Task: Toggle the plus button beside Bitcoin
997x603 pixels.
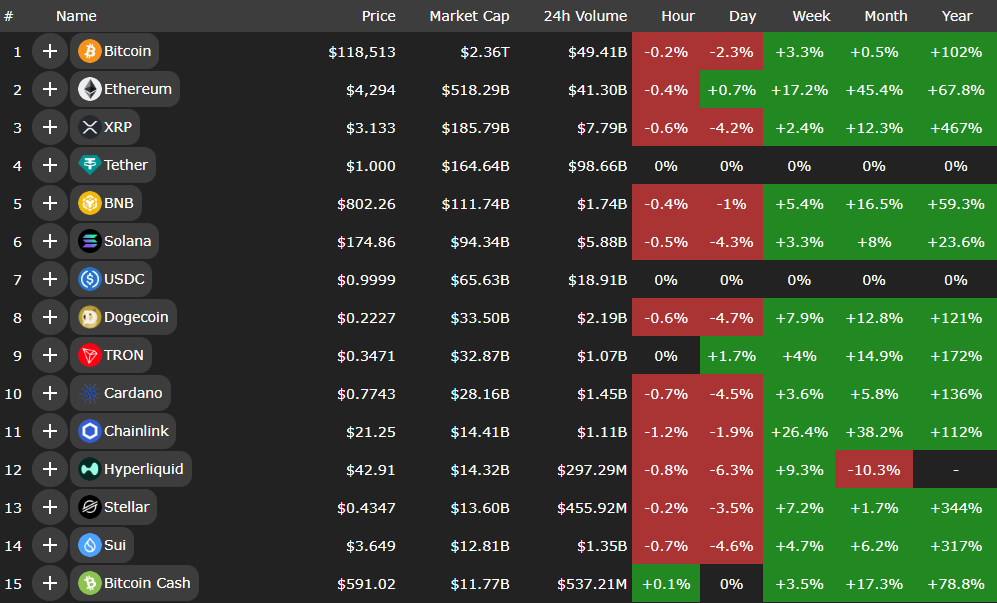Action: tap(49, 51)
